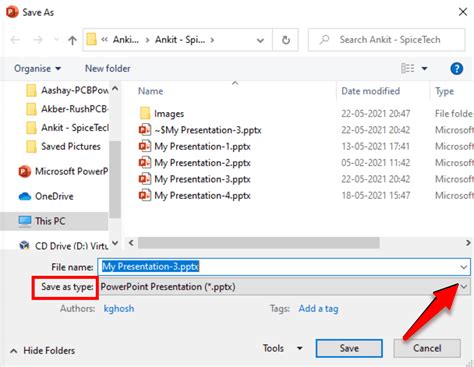
Task: Click the My Presentation-2.pptx PowerPoint icon
Action: point(145,162)
